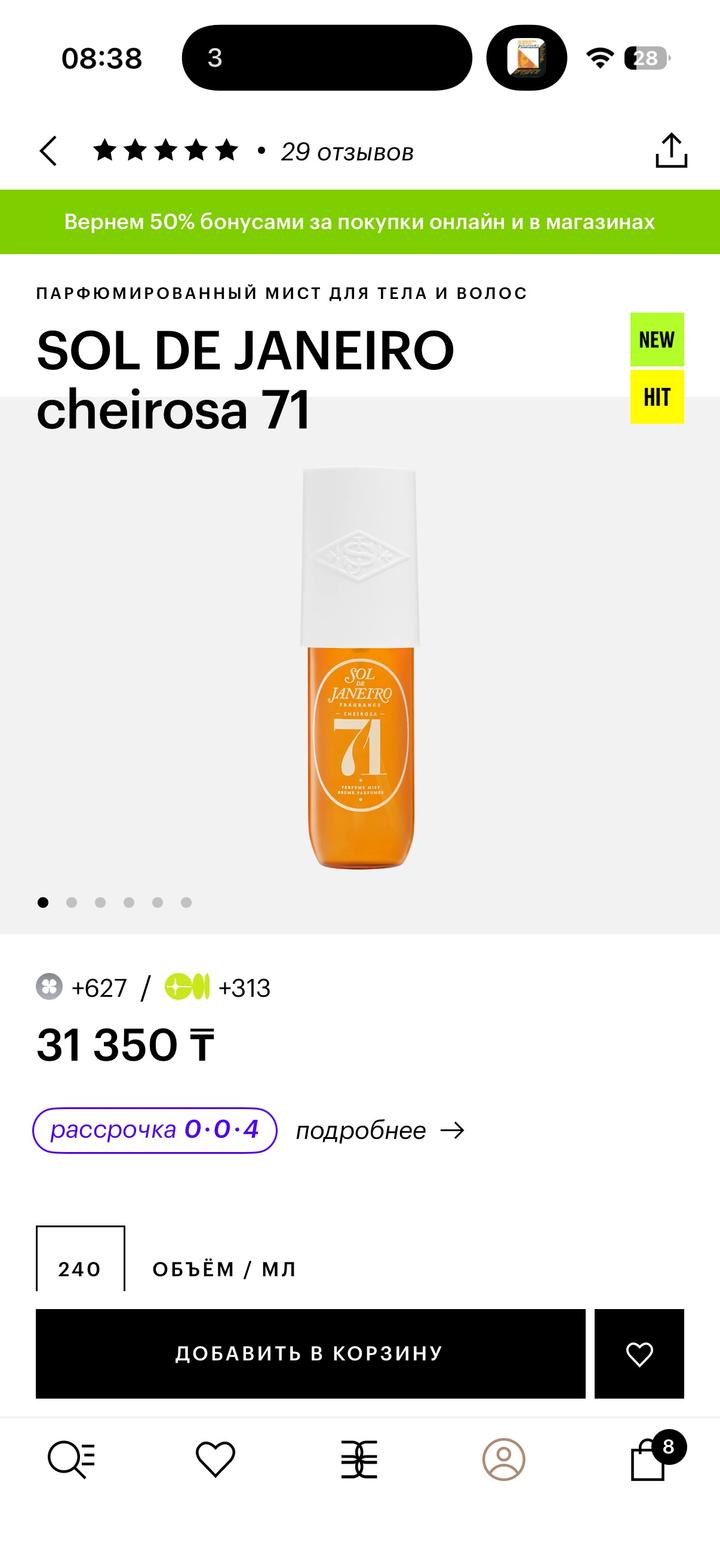Tap the green 50% bonus promo banner
Image resolution: width=720 pixels, height=1565 pixels.
click(360, 222)
